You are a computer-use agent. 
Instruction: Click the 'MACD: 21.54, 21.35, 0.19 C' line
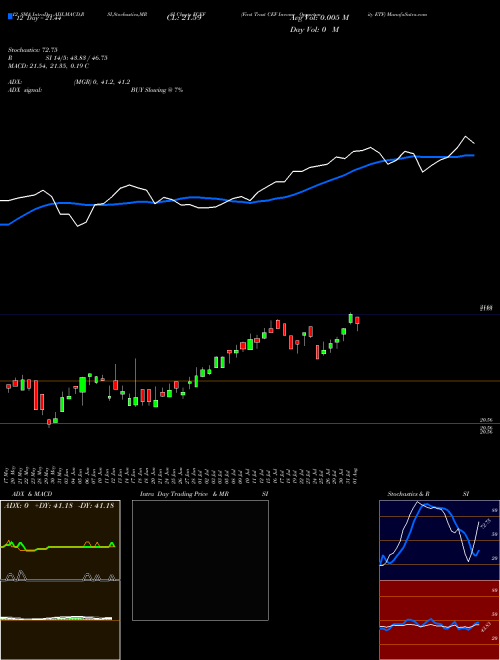point(48,66)
